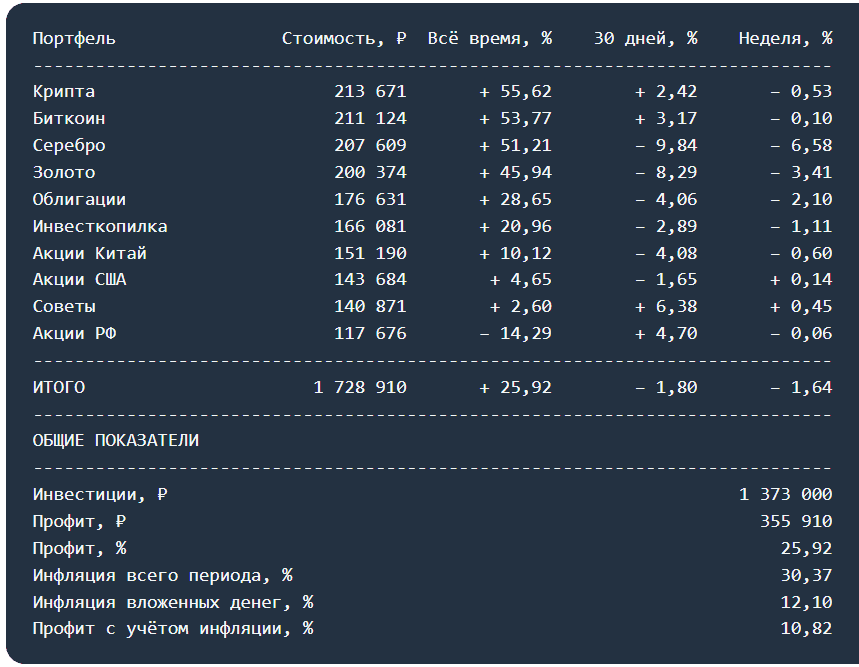Select the Советы portfolio row
The width and height of the screenshot is (859, 667).
pyautogui.click(x=432, y=306)
